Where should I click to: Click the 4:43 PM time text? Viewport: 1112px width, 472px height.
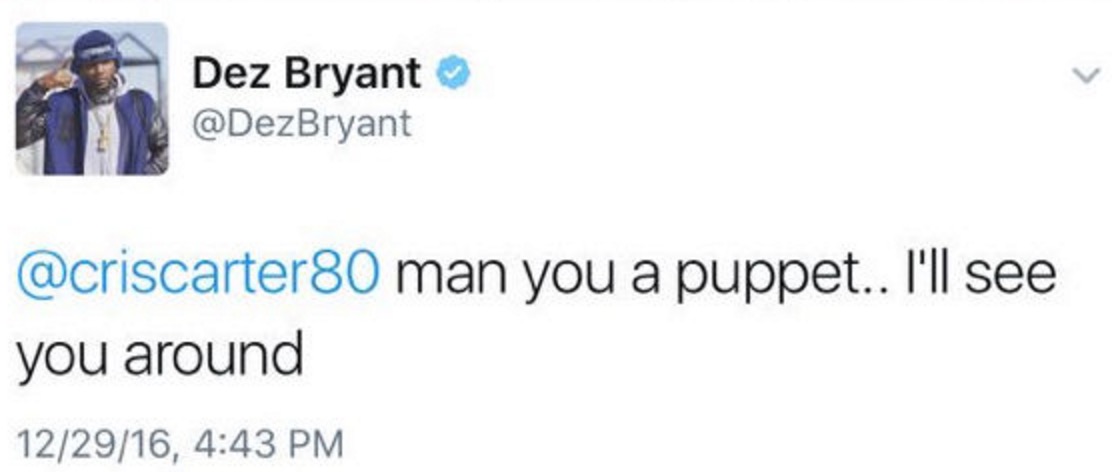coord(265,444)
